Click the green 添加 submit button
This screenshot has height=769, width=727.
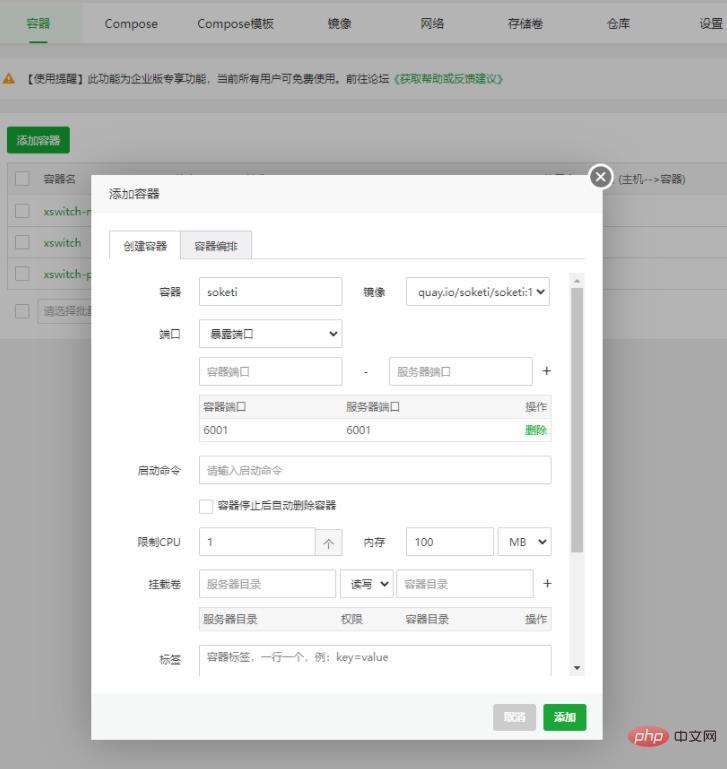(565, 717)
